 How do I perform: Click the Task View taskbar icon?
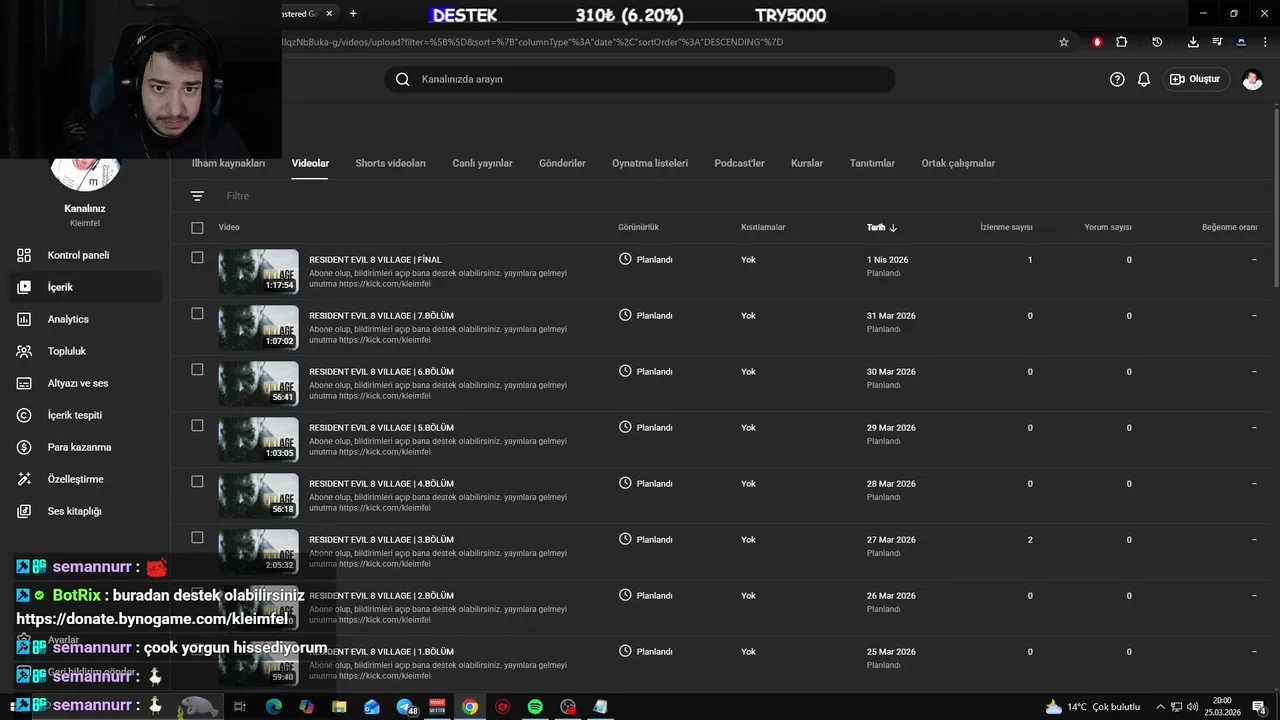pos(240,706)
